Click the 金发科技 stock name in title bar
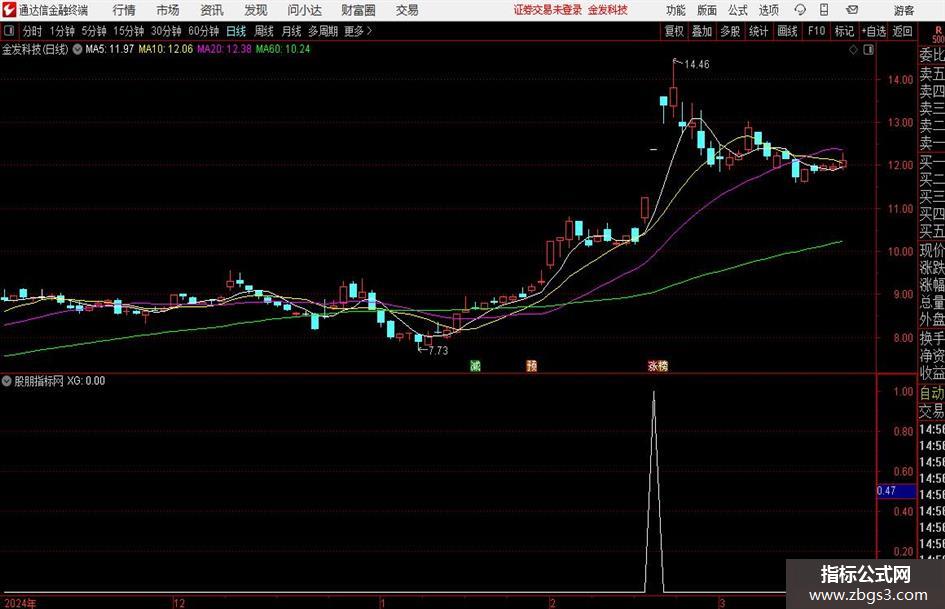 tap(608, 10)
